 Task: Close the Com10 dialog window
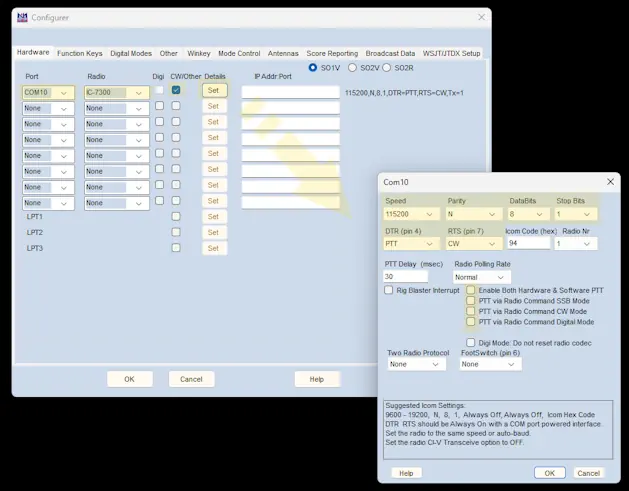click(x=610, y=182)
